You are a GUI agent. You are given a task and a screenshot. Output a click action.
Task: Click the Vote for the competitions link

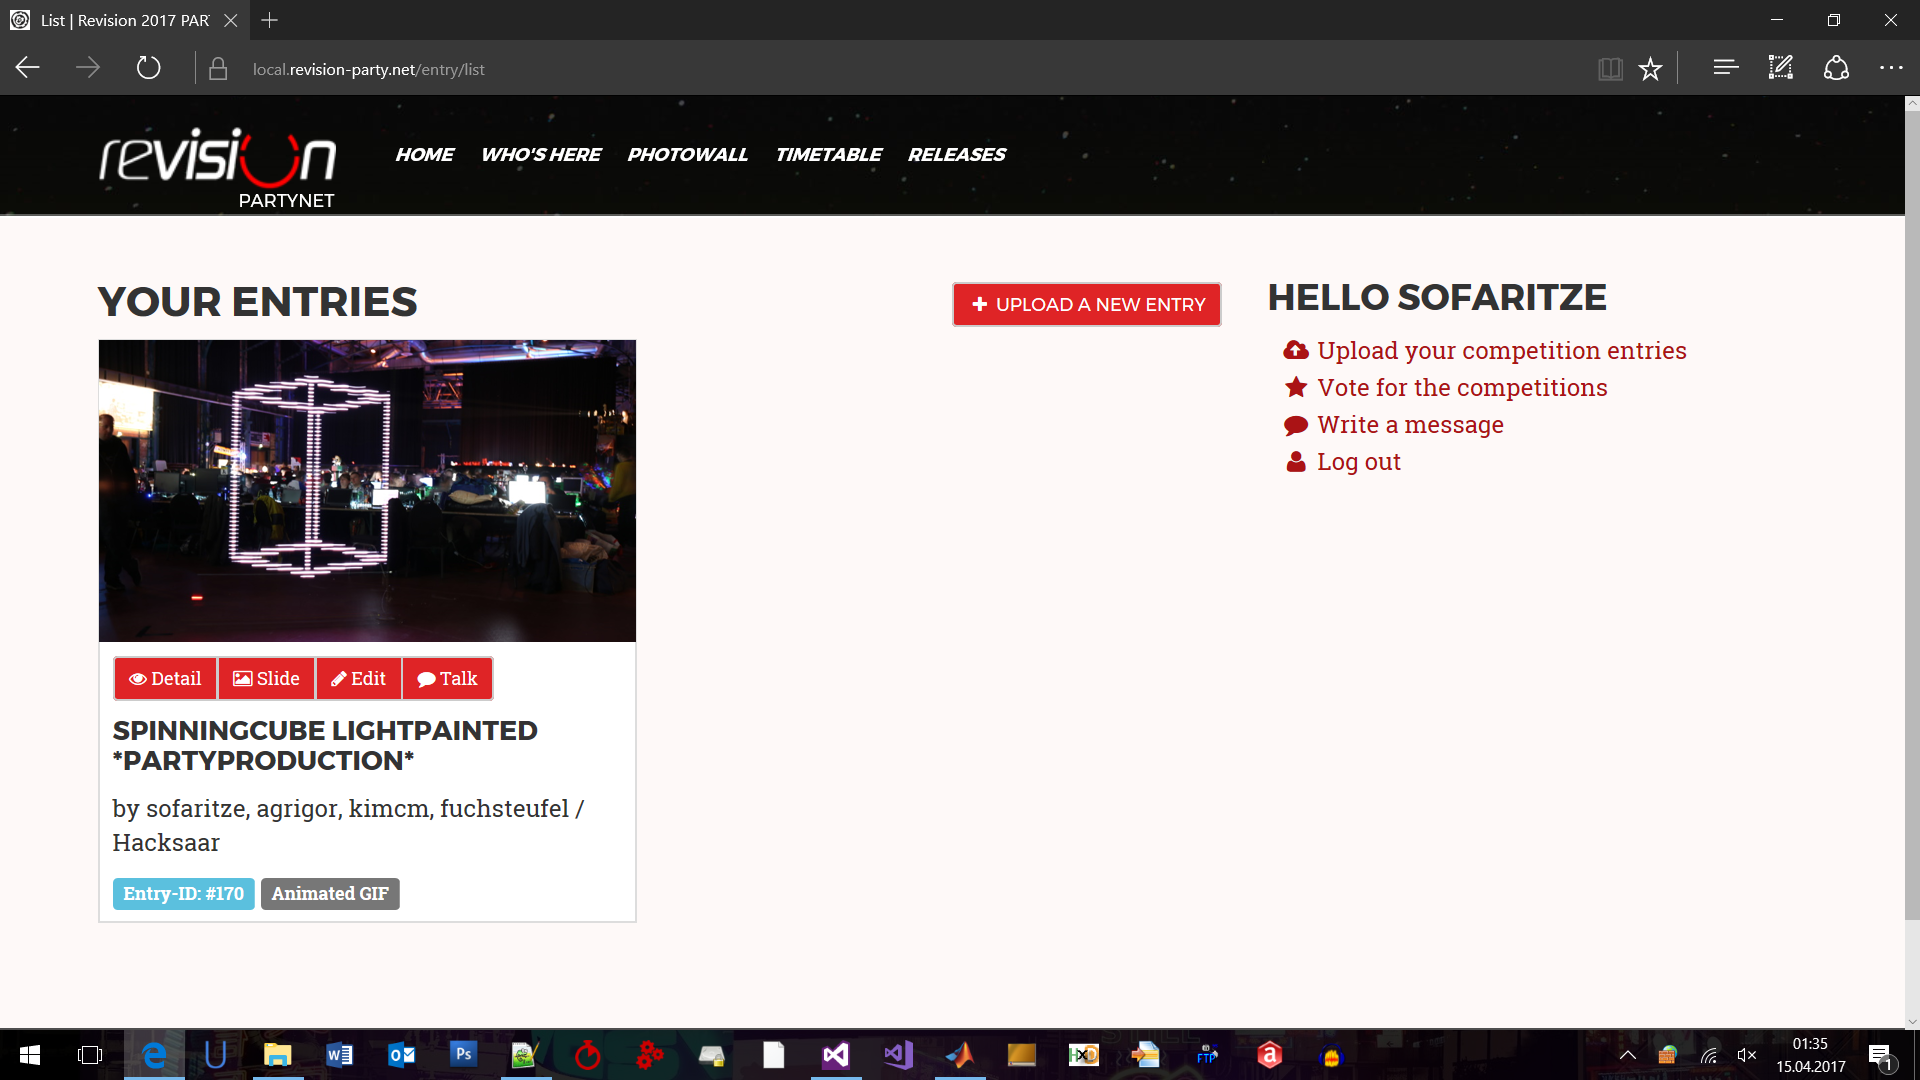click(x=1461, y=388)
